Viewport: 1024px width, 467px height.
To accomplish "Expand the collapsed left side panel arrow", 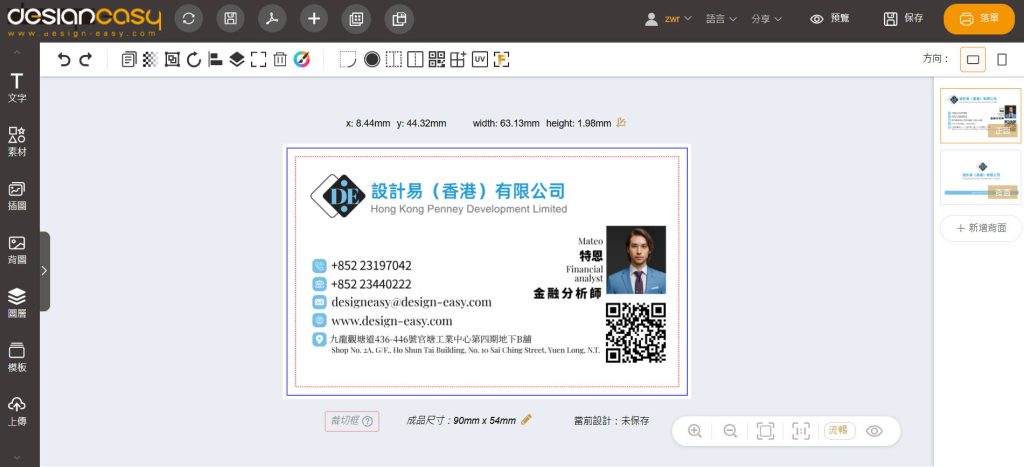I will coord(44,271).
